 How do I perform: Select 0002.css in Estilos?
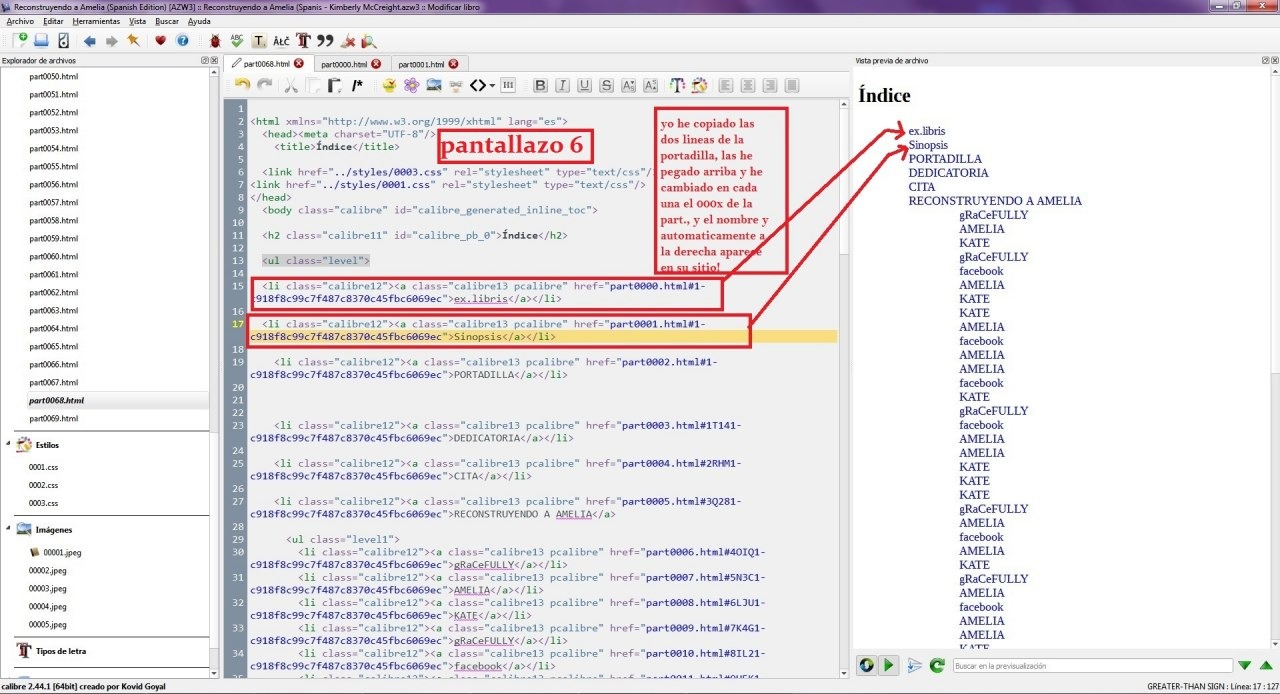coord(43,485)
